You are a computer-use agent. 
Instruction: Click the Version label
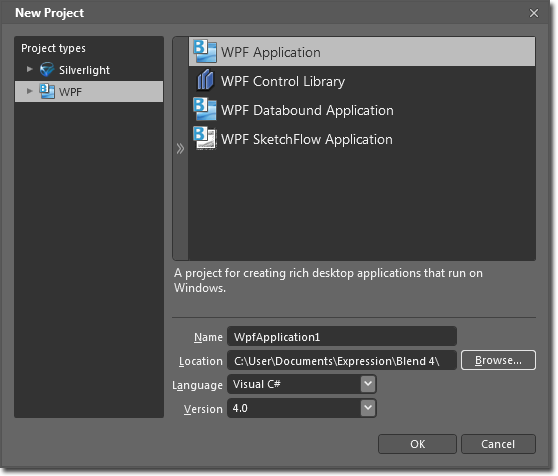tap(203, 409)
